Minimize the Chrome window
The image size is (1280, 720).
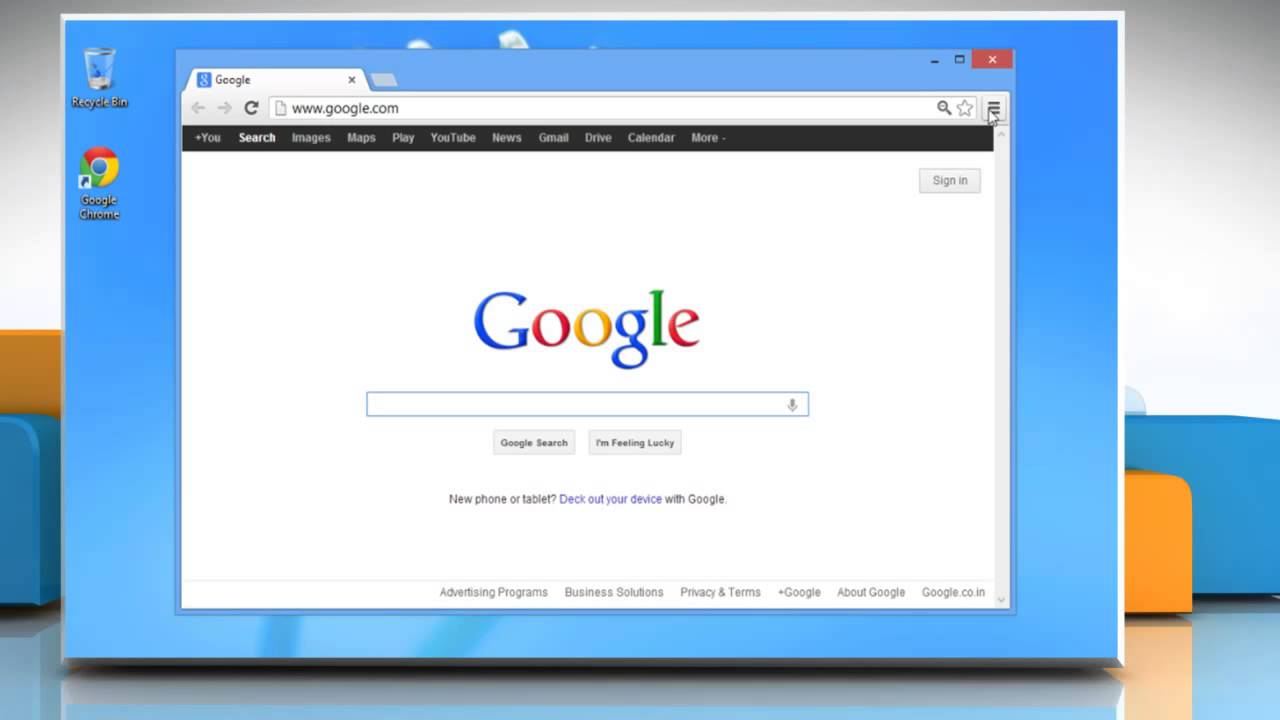(x=935, y=60)
